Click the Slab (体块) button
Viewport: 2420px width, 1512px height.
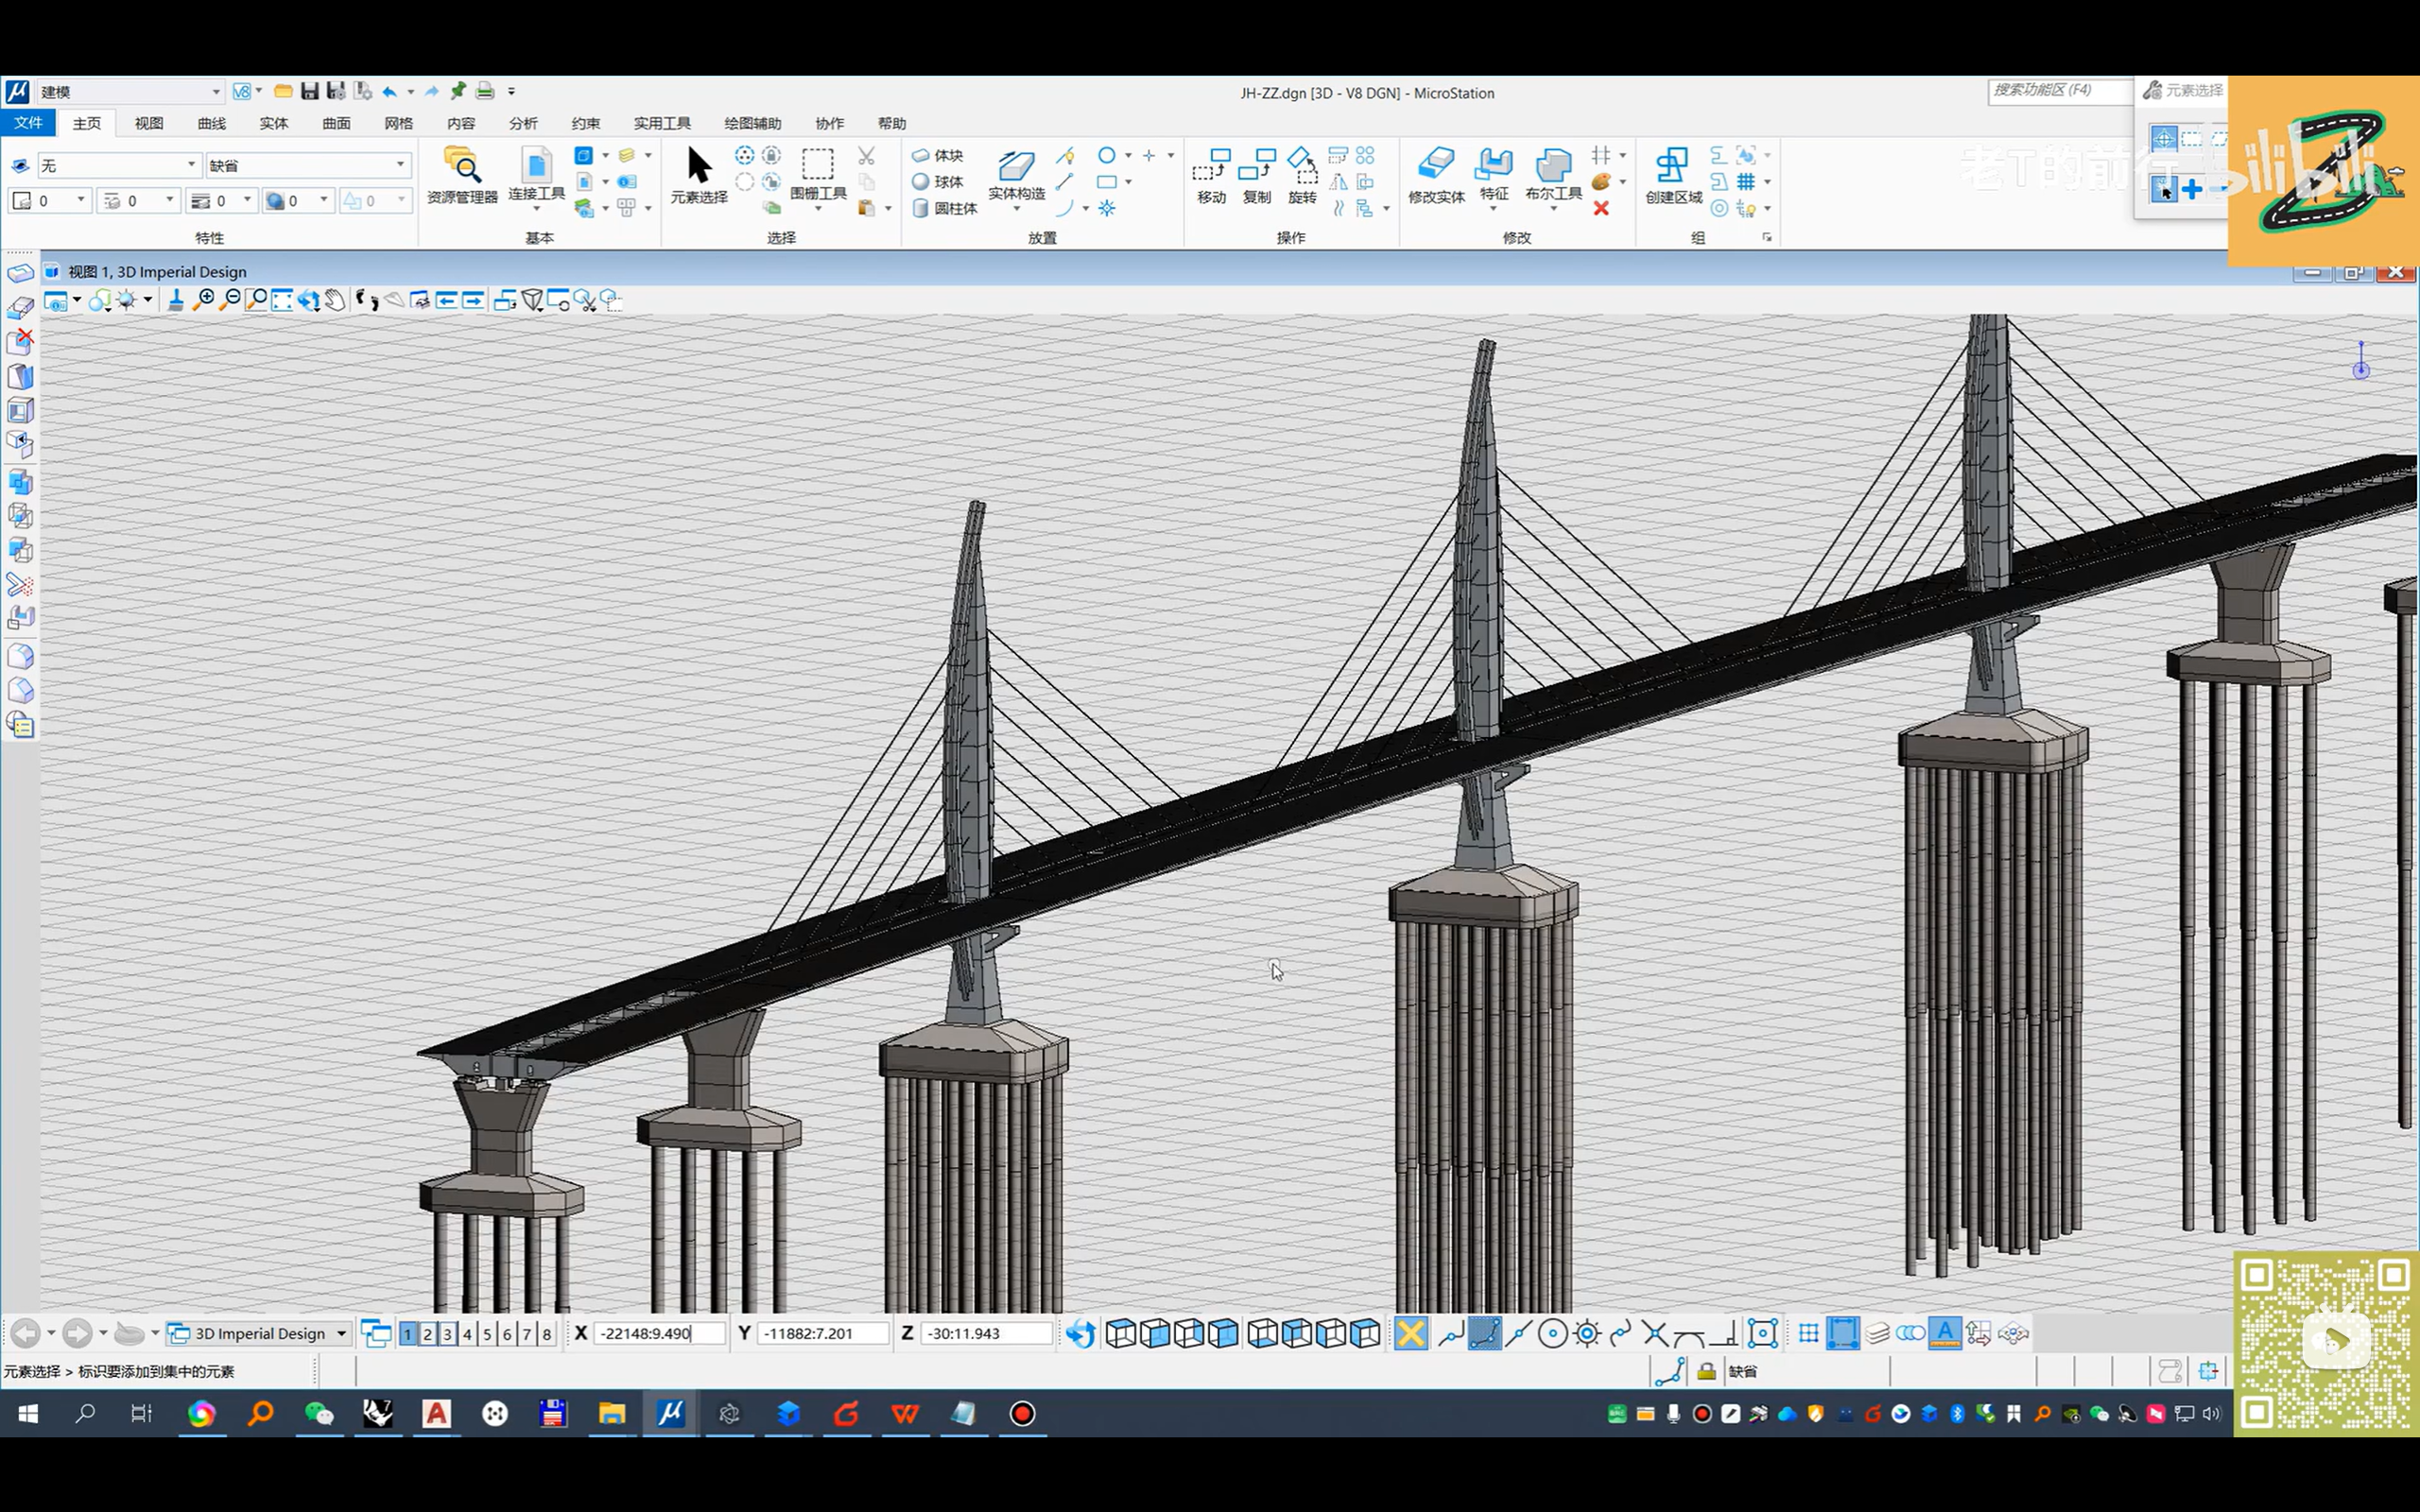938,155
